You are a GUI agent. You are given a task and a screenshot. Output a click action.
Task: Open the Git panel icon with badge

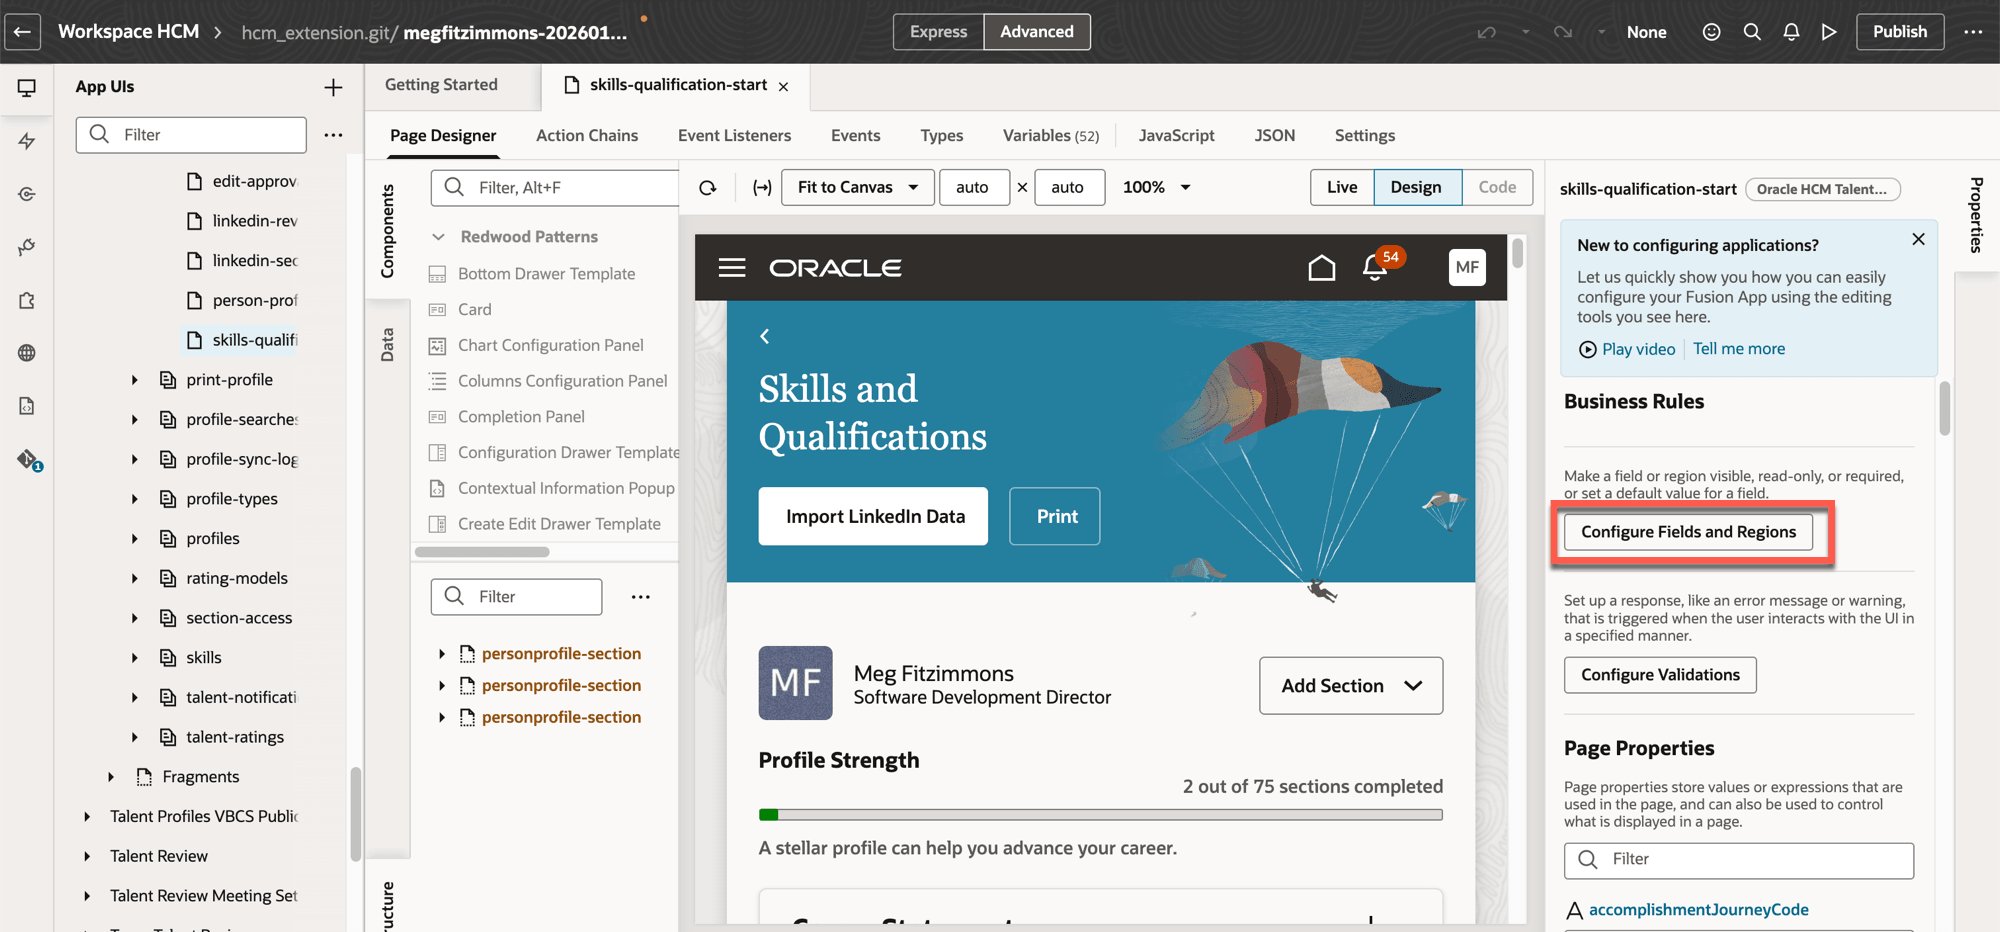26,459
